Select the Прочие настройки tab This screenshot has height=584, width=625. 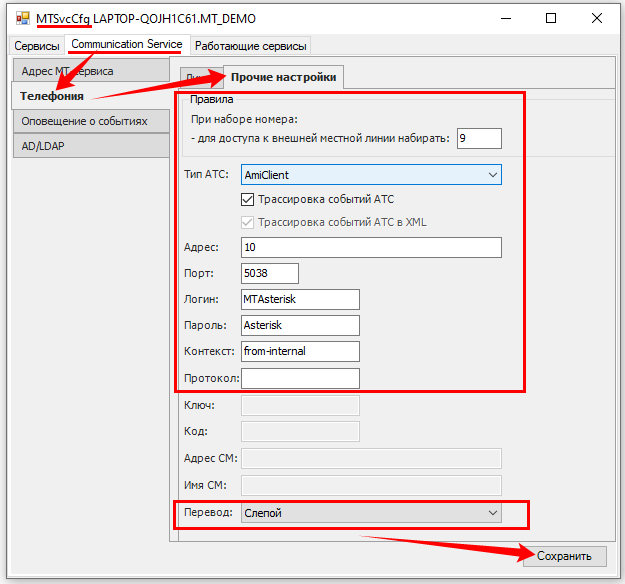pos(284,77)
